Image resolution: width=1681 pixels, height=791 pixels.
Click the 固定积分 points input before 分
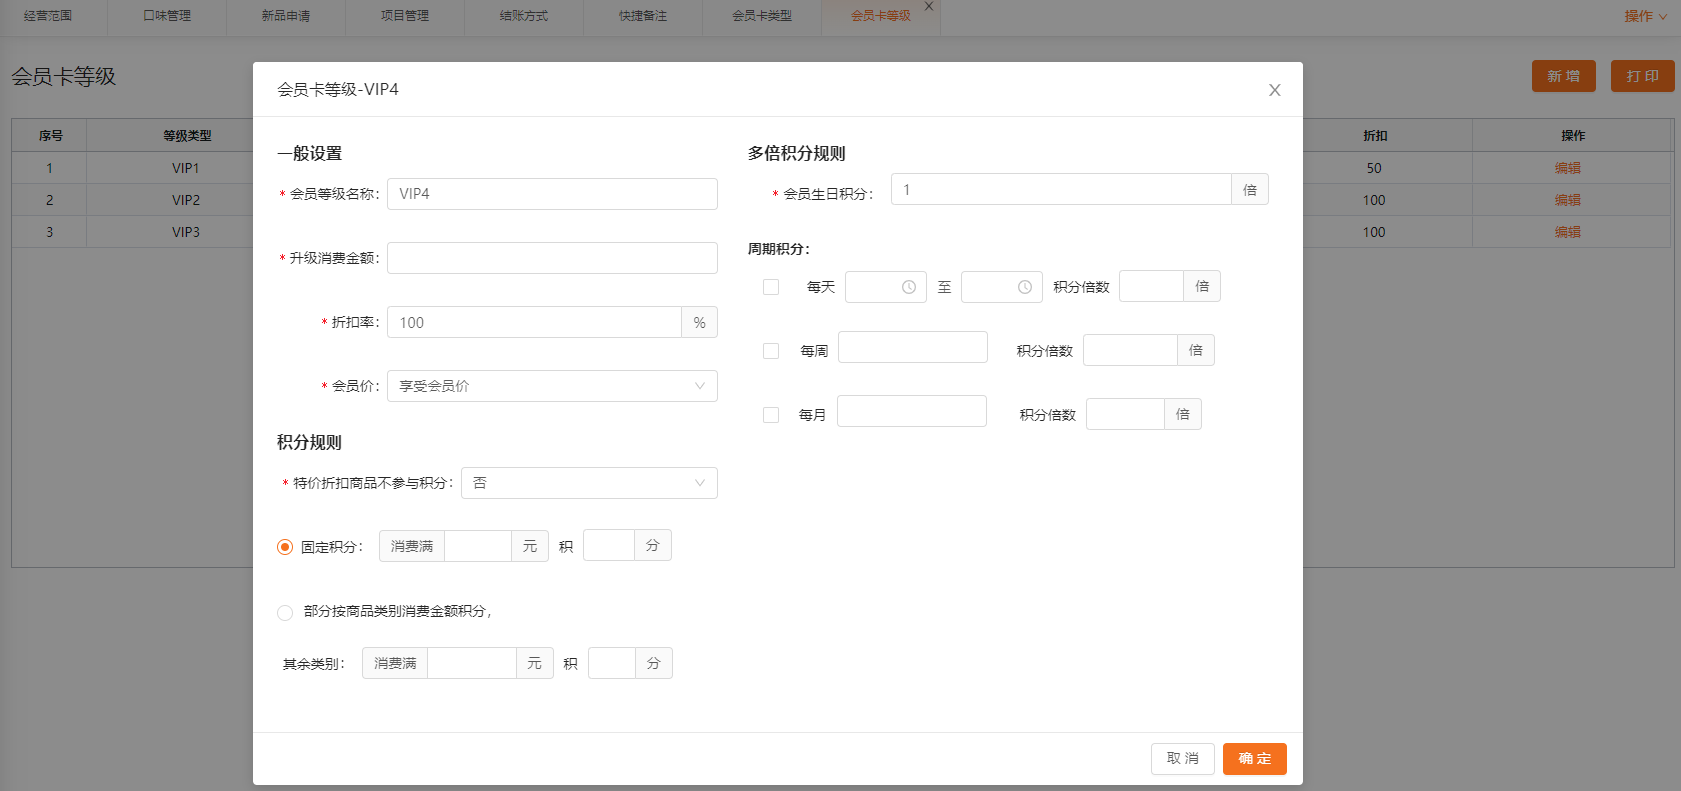[x=609, y=546]
